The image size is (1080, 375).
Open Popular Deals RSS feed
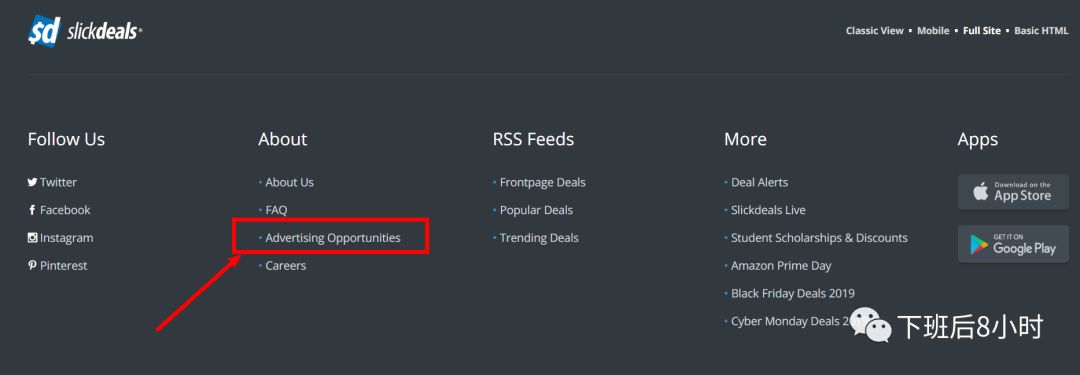[537, 210]
